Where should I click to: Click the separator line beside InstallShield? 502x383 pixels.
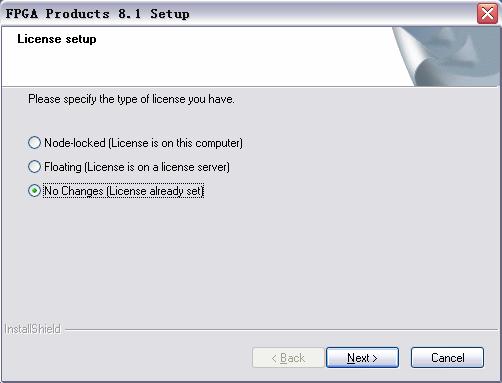point(281,330)
